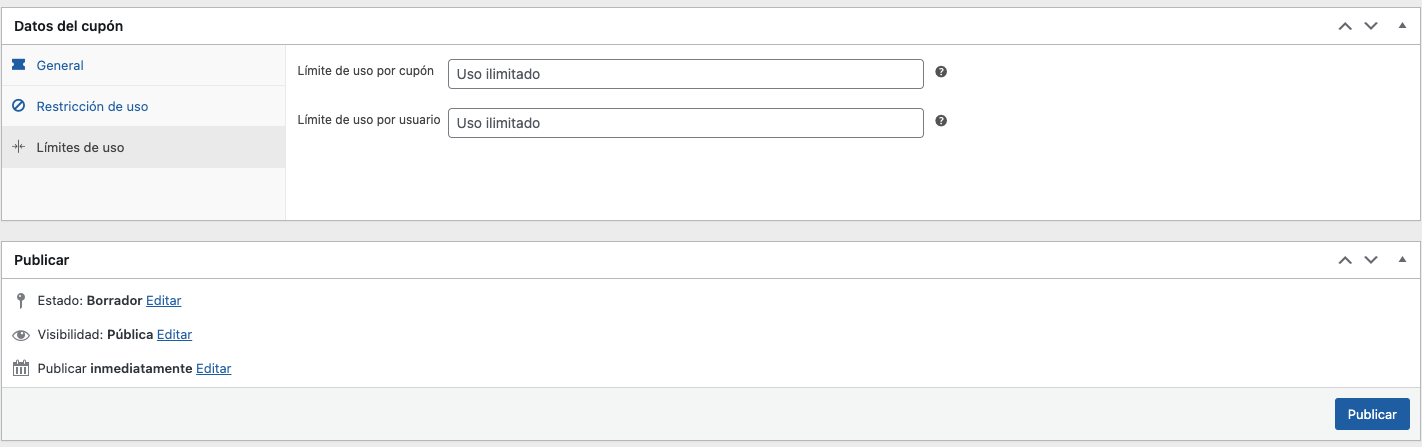Image resolution: width=1422 pixels, height=447 pixels.
Task: Collapse the Datos del cupón panel
Action: click(1401, 26)
